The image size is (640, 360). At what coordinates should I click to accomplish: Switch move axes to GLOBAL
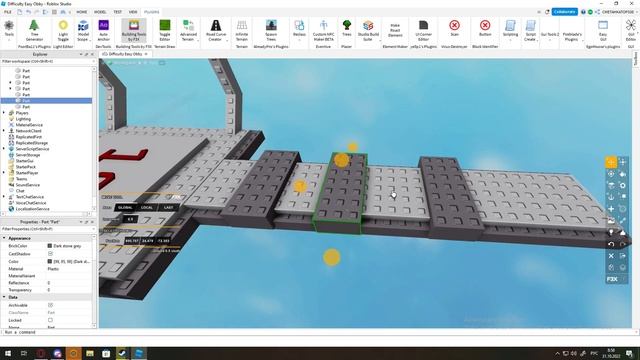[125, 207]
